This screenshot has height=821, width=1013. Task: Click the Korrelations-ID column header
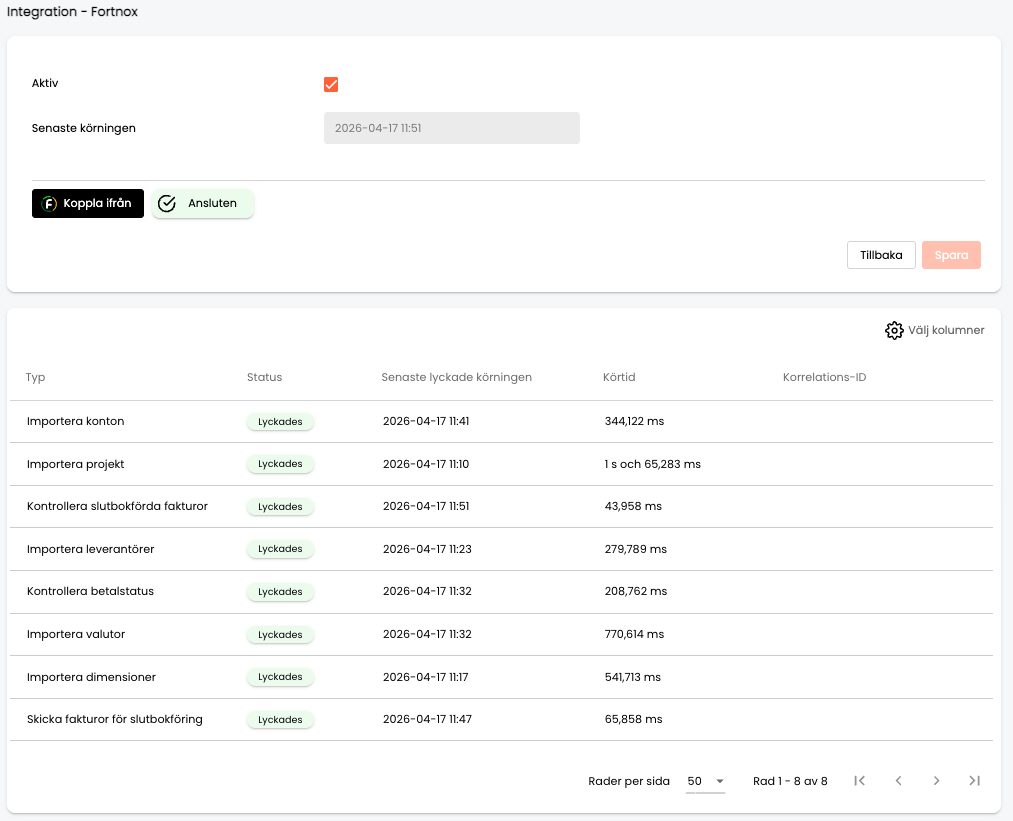click(824, 377)
